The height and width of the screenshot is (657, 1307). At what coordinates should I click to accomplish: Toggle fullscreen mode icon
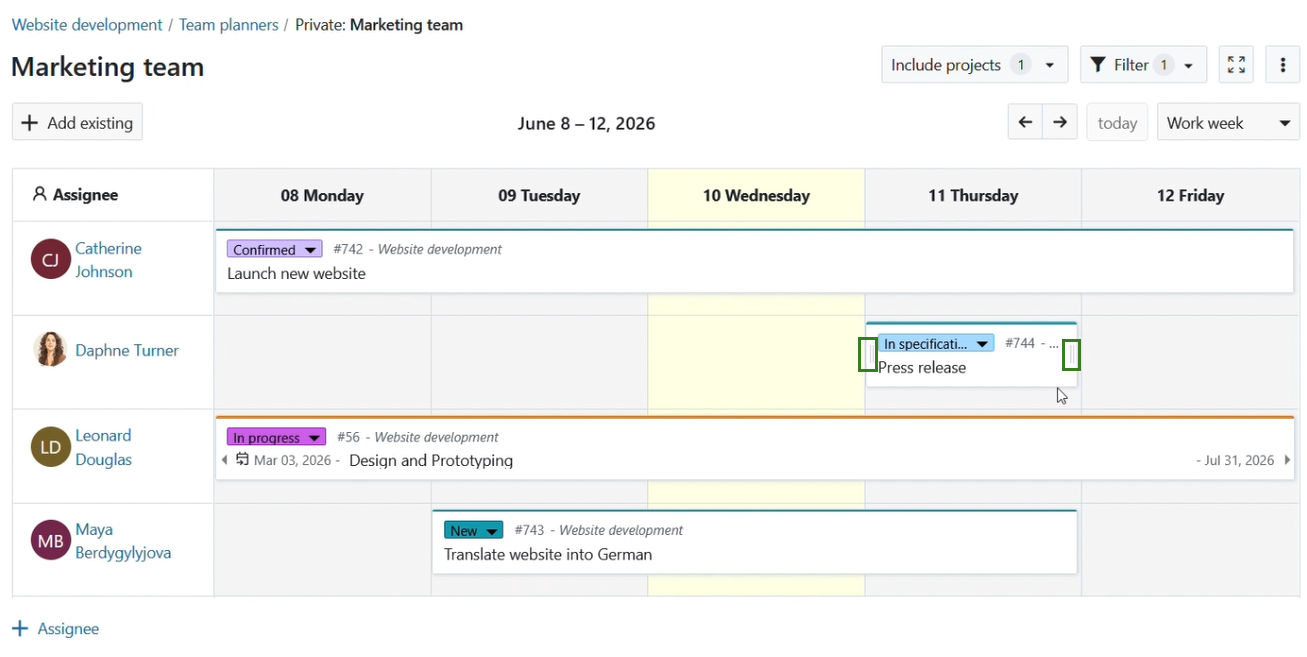point(1236,65)
